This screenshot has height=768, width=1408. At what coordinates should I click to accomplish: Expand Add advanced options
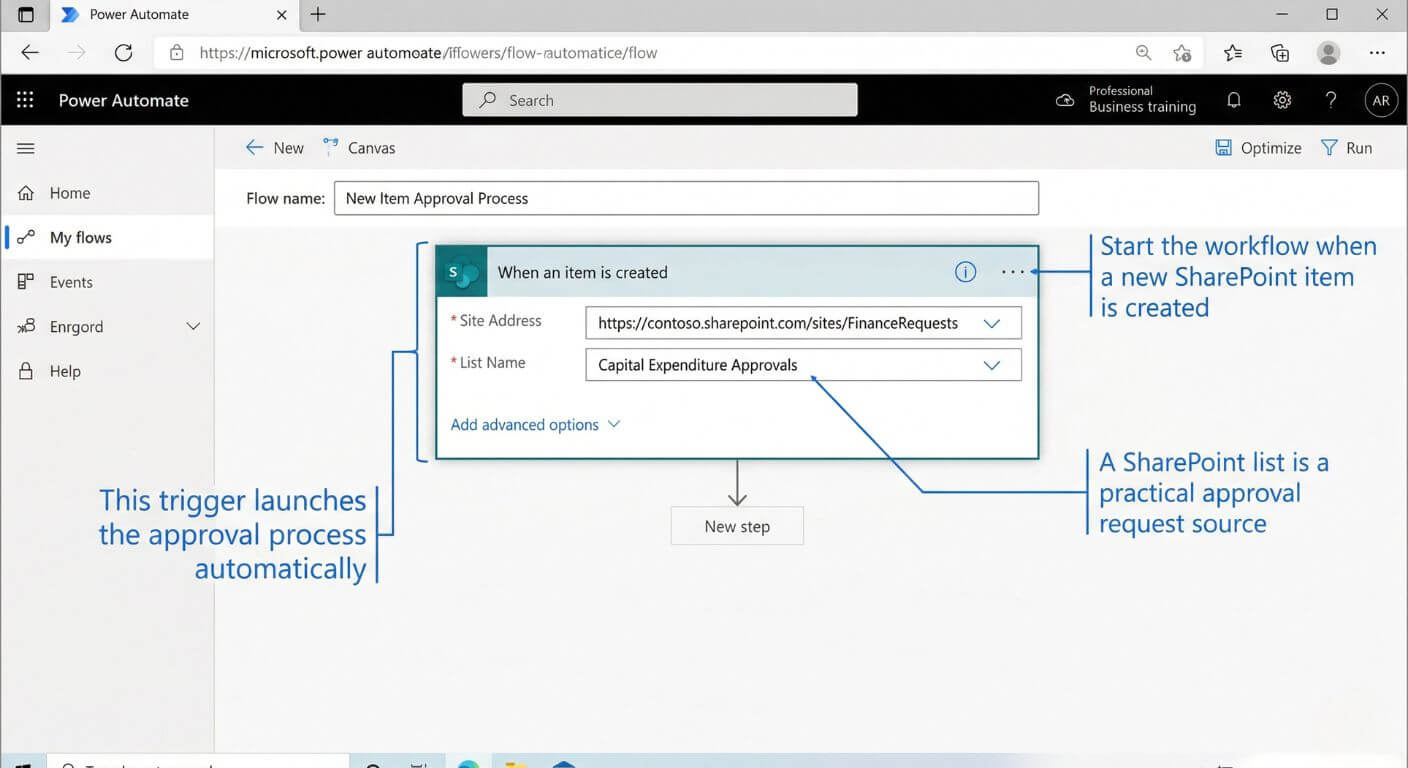click(x=535, y=425)
